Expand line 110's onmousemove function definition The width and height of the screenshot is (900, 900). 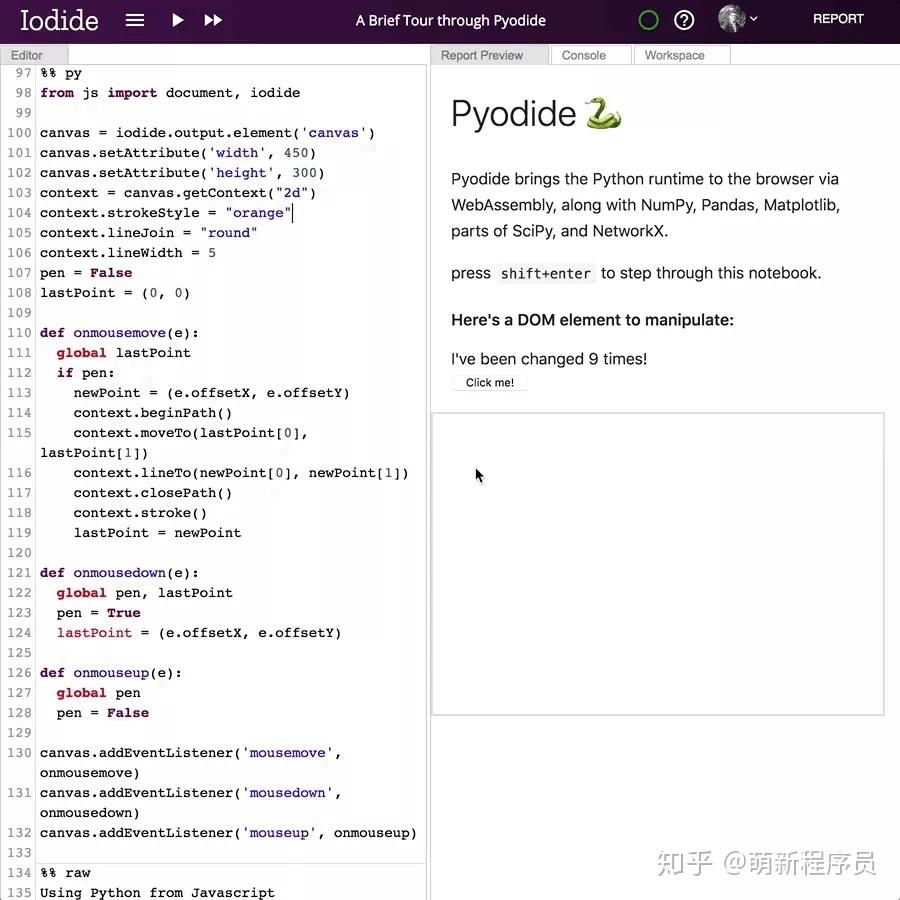[120, 332]
